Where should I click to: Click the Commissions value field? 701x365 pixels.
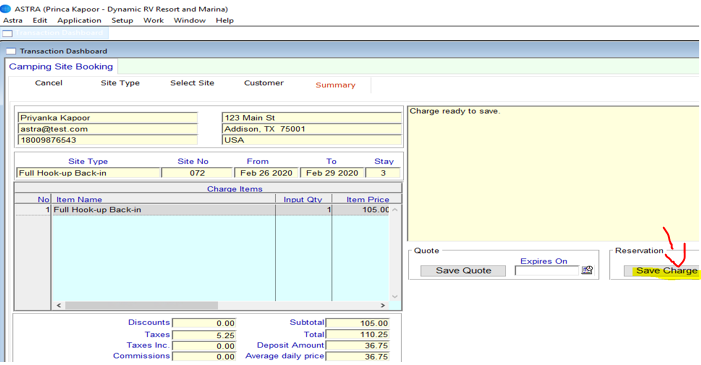coord(204,357)
